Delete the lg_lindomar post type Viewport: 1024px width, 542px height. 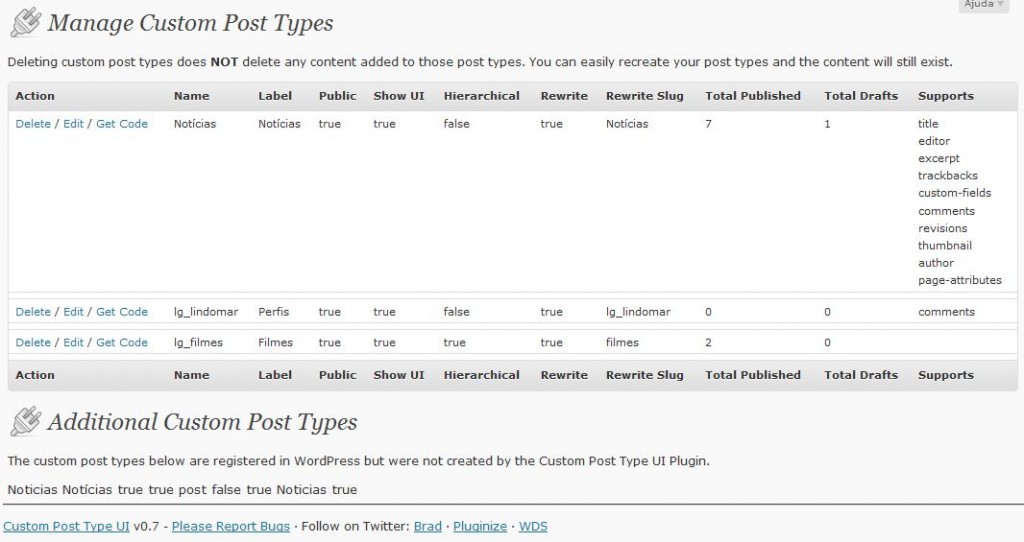(33, 312)
